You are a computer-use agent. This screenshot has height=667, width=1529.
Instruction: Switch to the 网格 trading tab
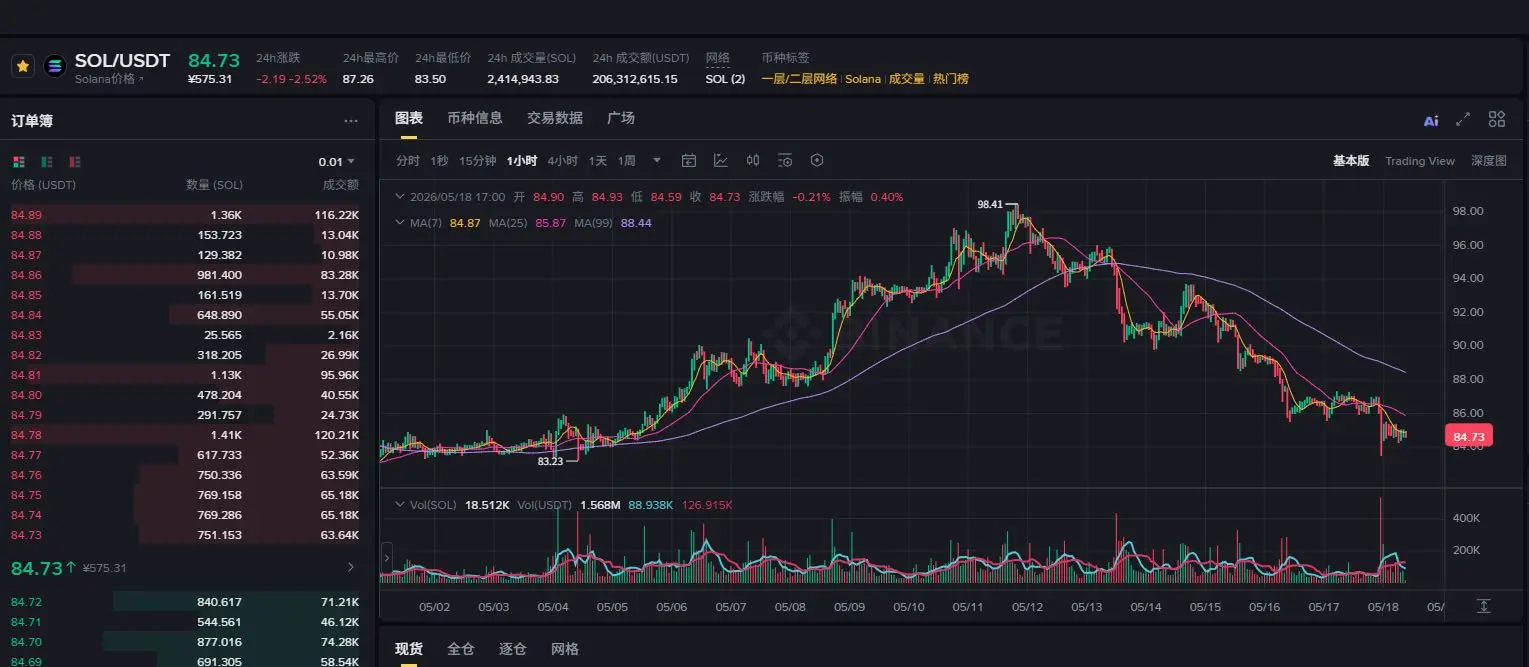565,649
